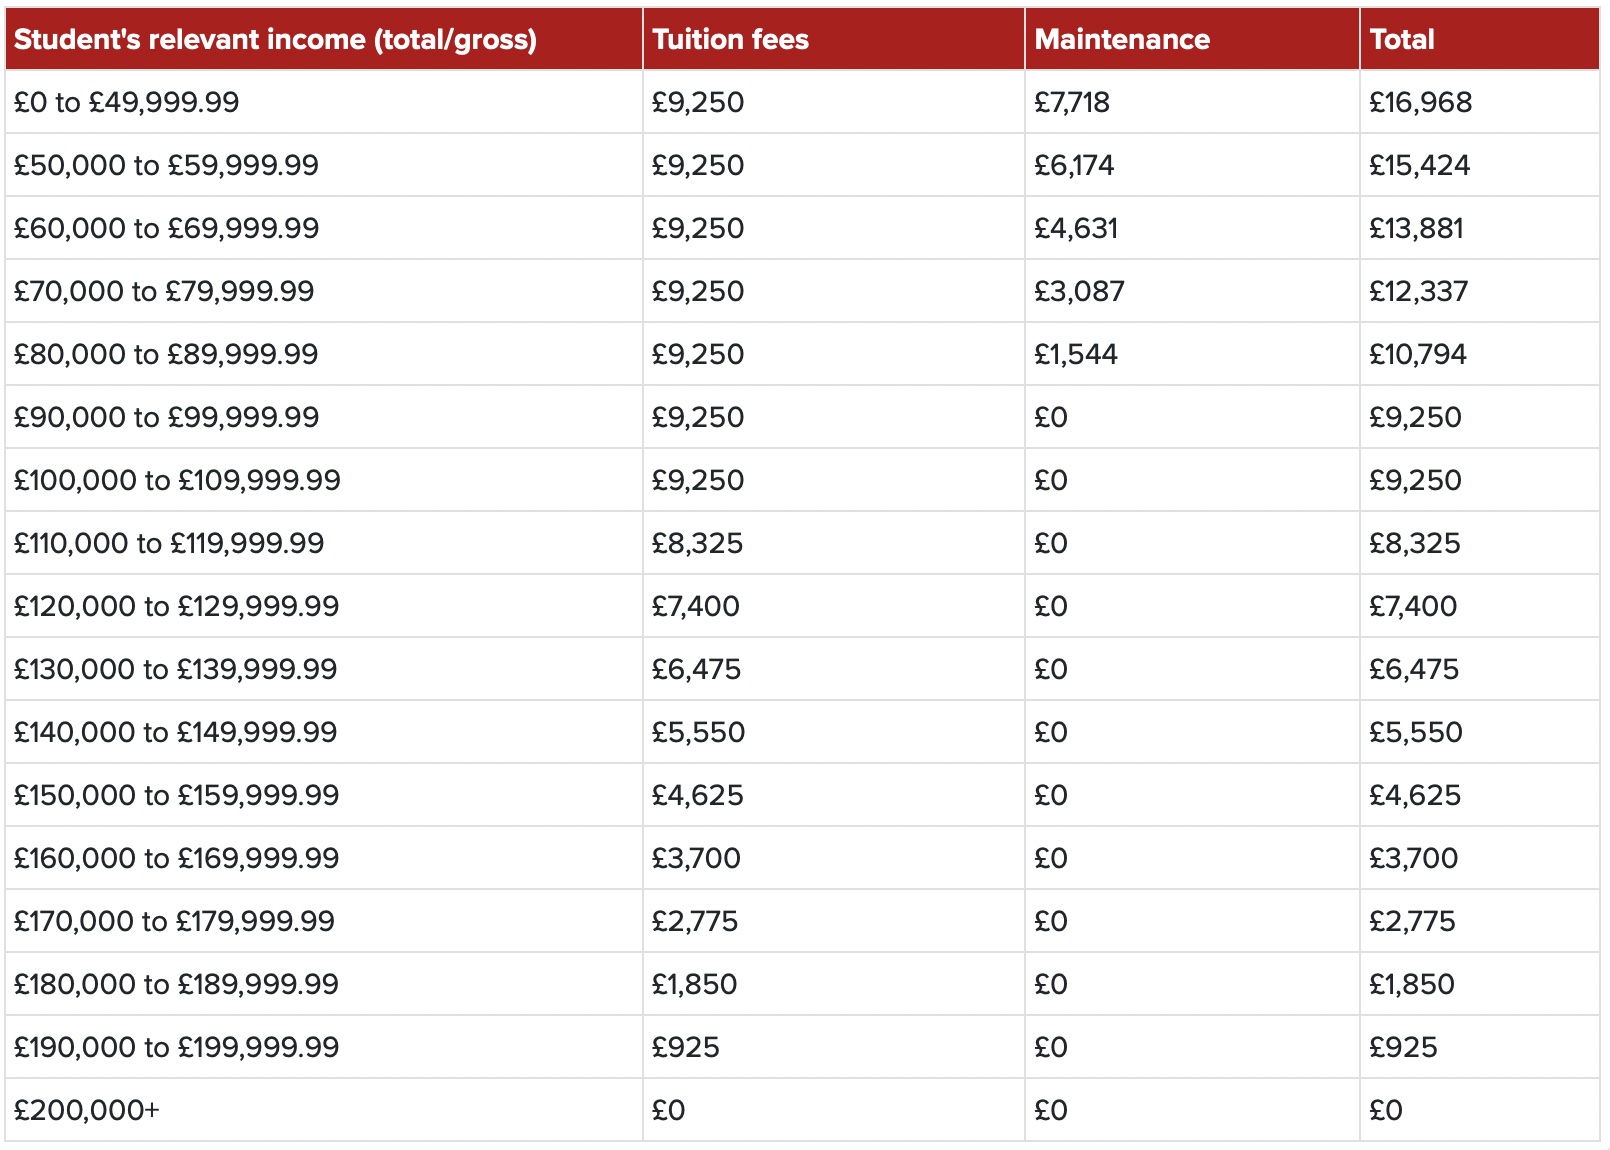The height and width of the screenshot is (1150, 1610).
Task: Select the "£1,544" maintenance cell
Action: (1192, 354)
